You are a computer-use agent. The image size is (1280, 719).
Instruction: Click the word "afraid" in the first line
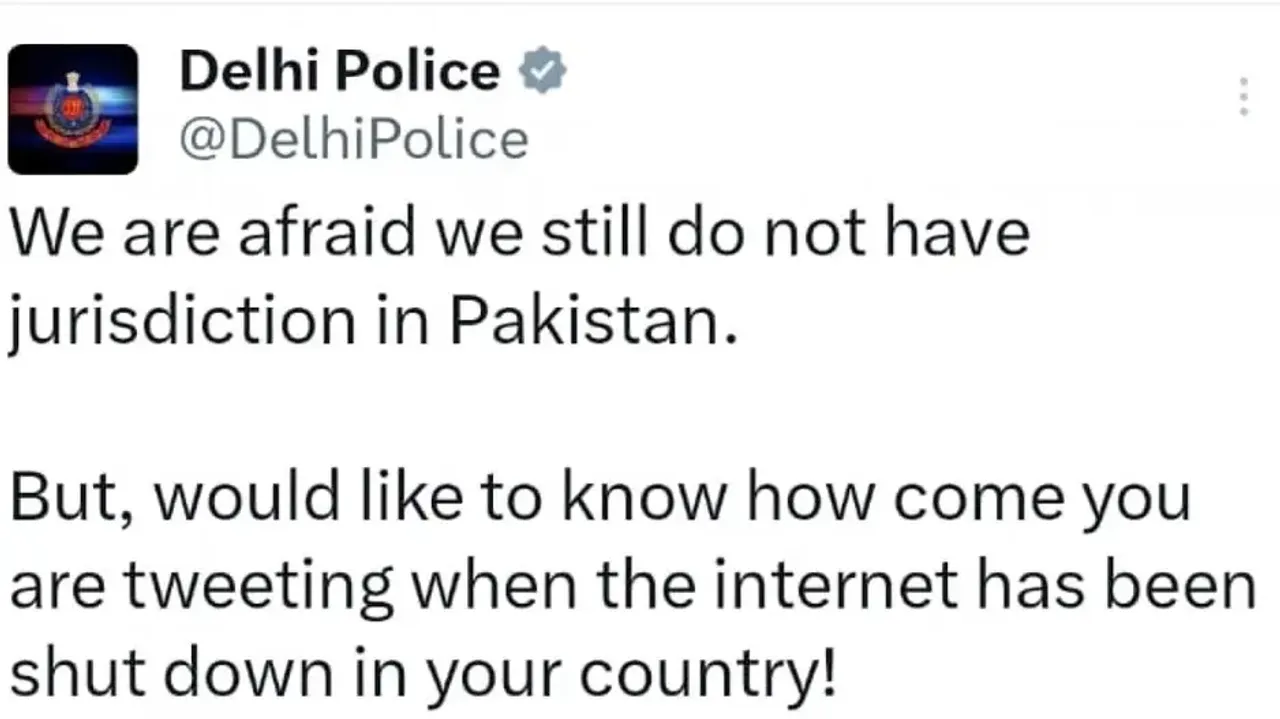pos(328,233)
